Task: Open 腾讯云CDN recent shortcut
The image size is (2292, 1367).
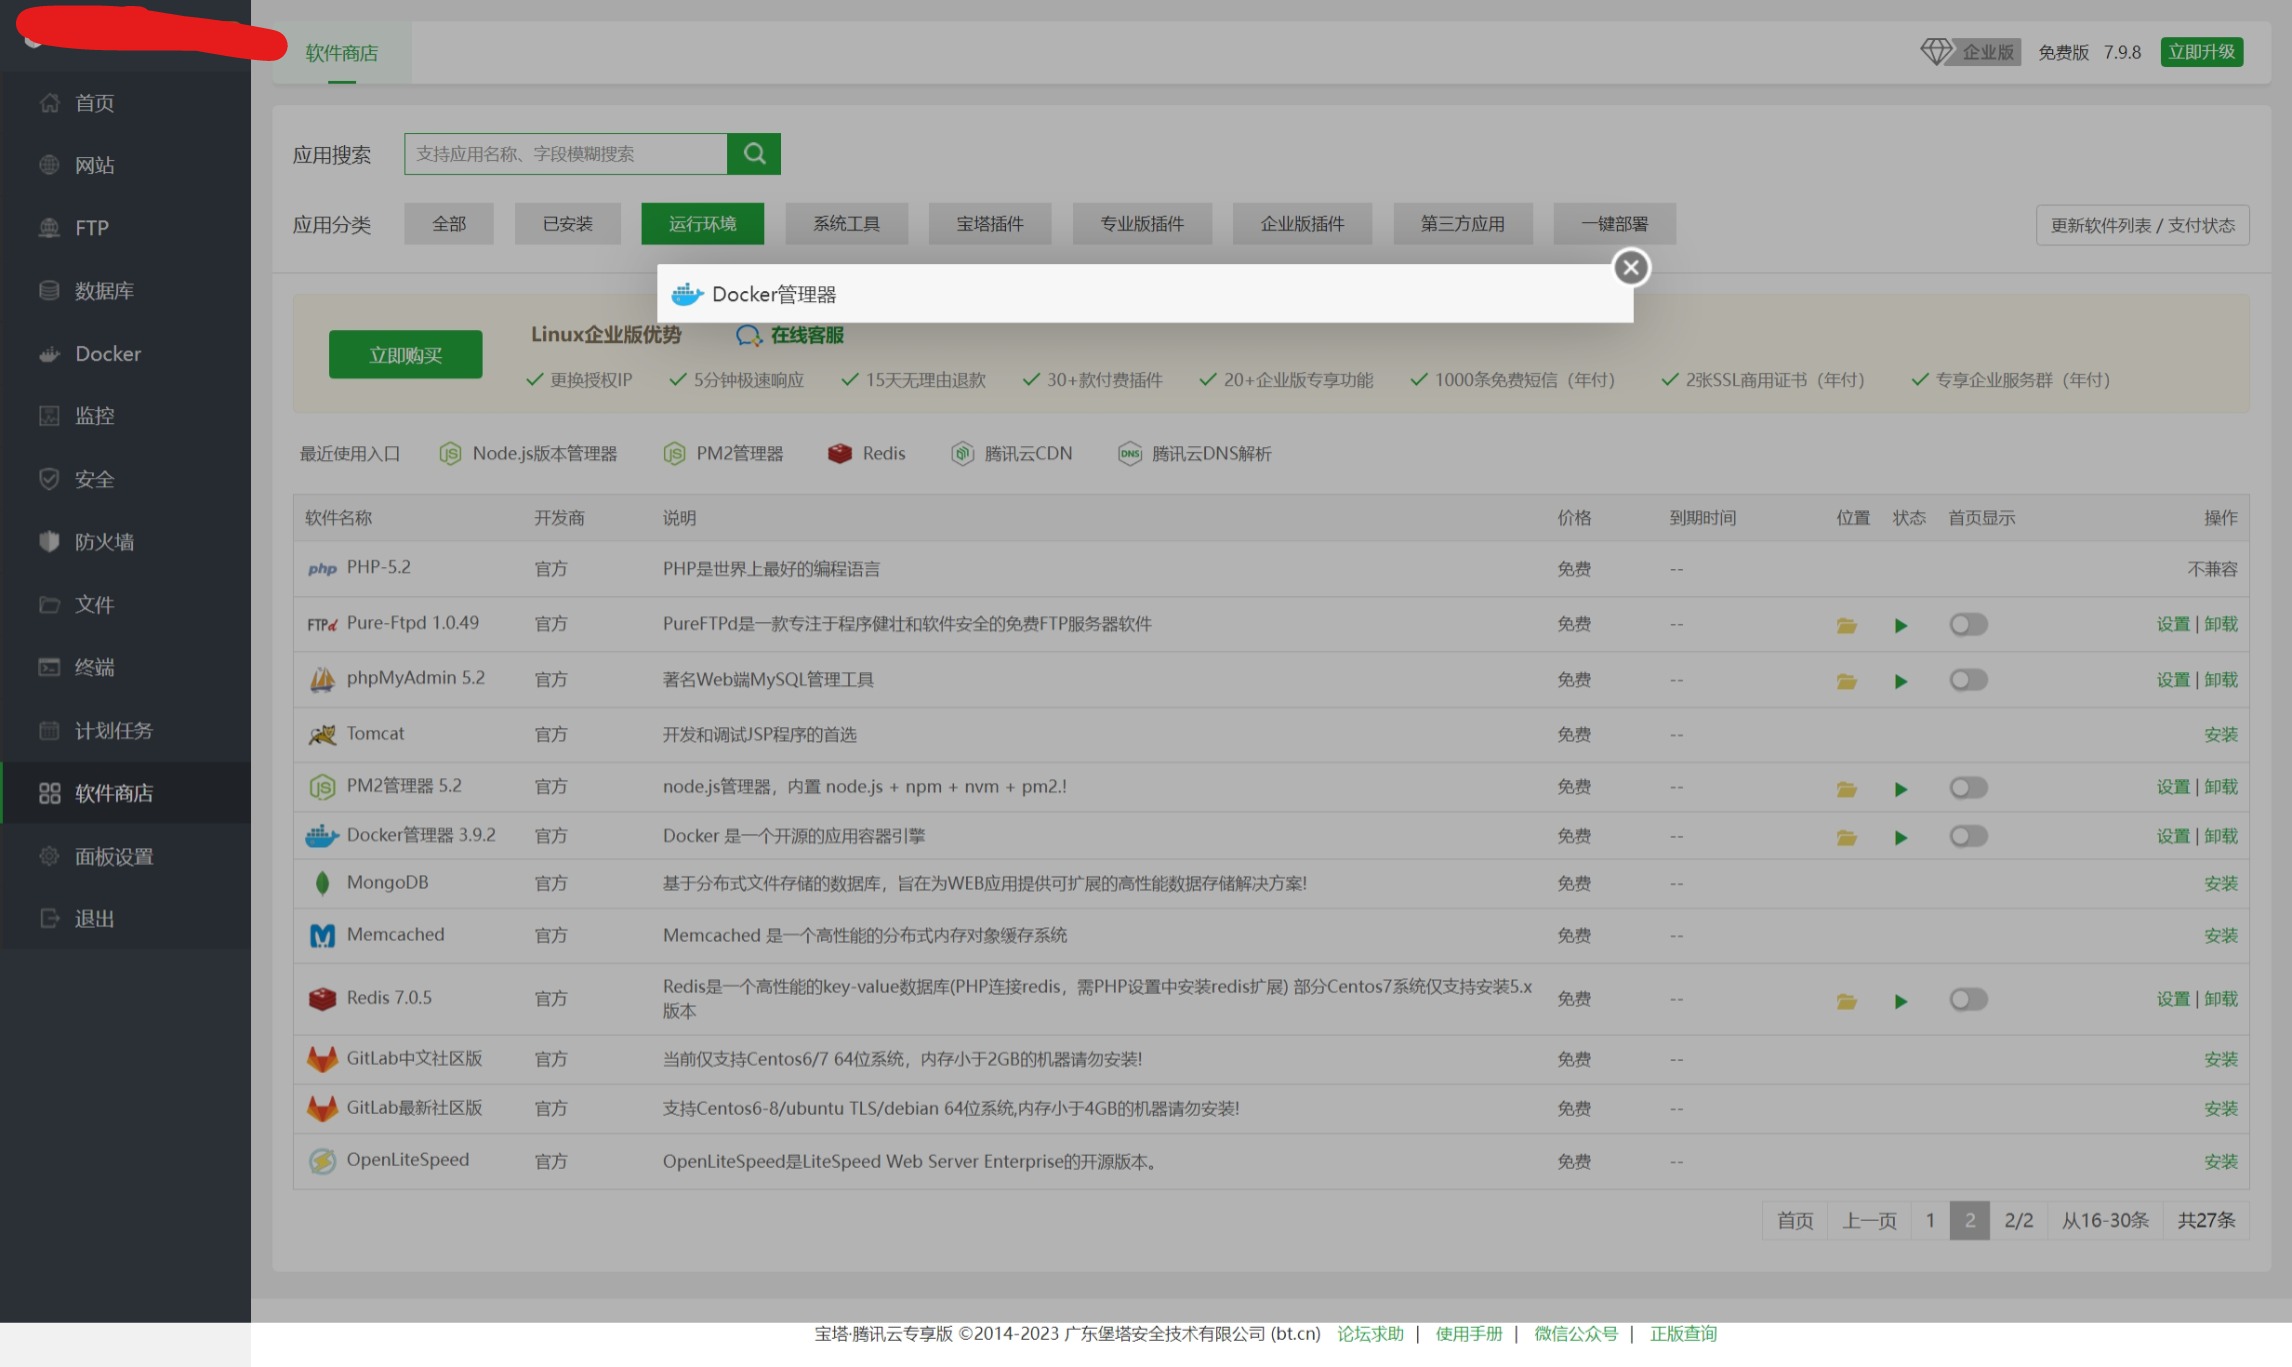Action: pyautogui.click(x=1012, y=454)
